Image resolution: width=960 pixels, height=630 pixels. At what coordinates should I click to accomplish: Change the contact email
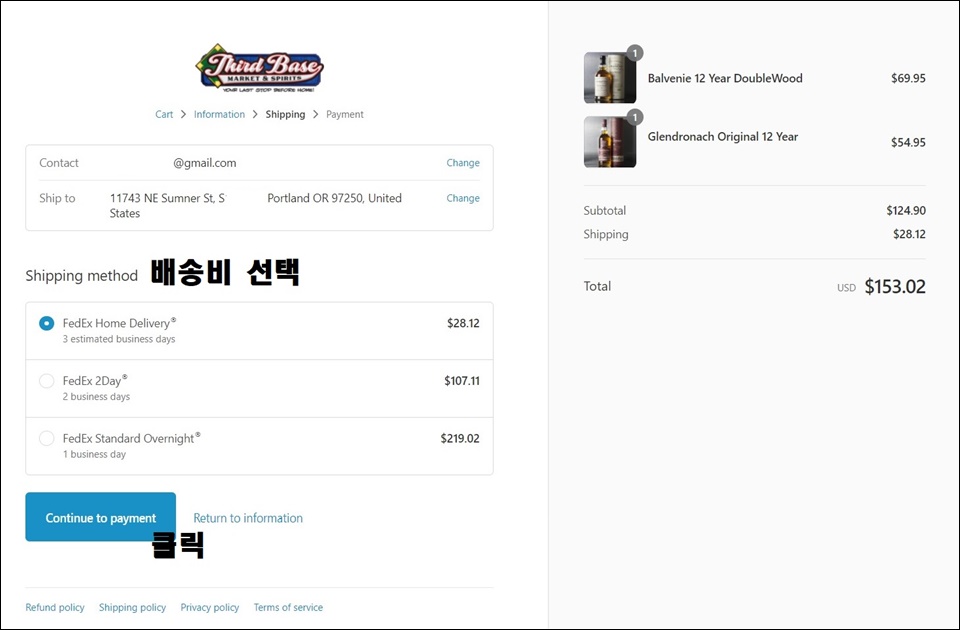pyautogui.click(x=463, y=163)
